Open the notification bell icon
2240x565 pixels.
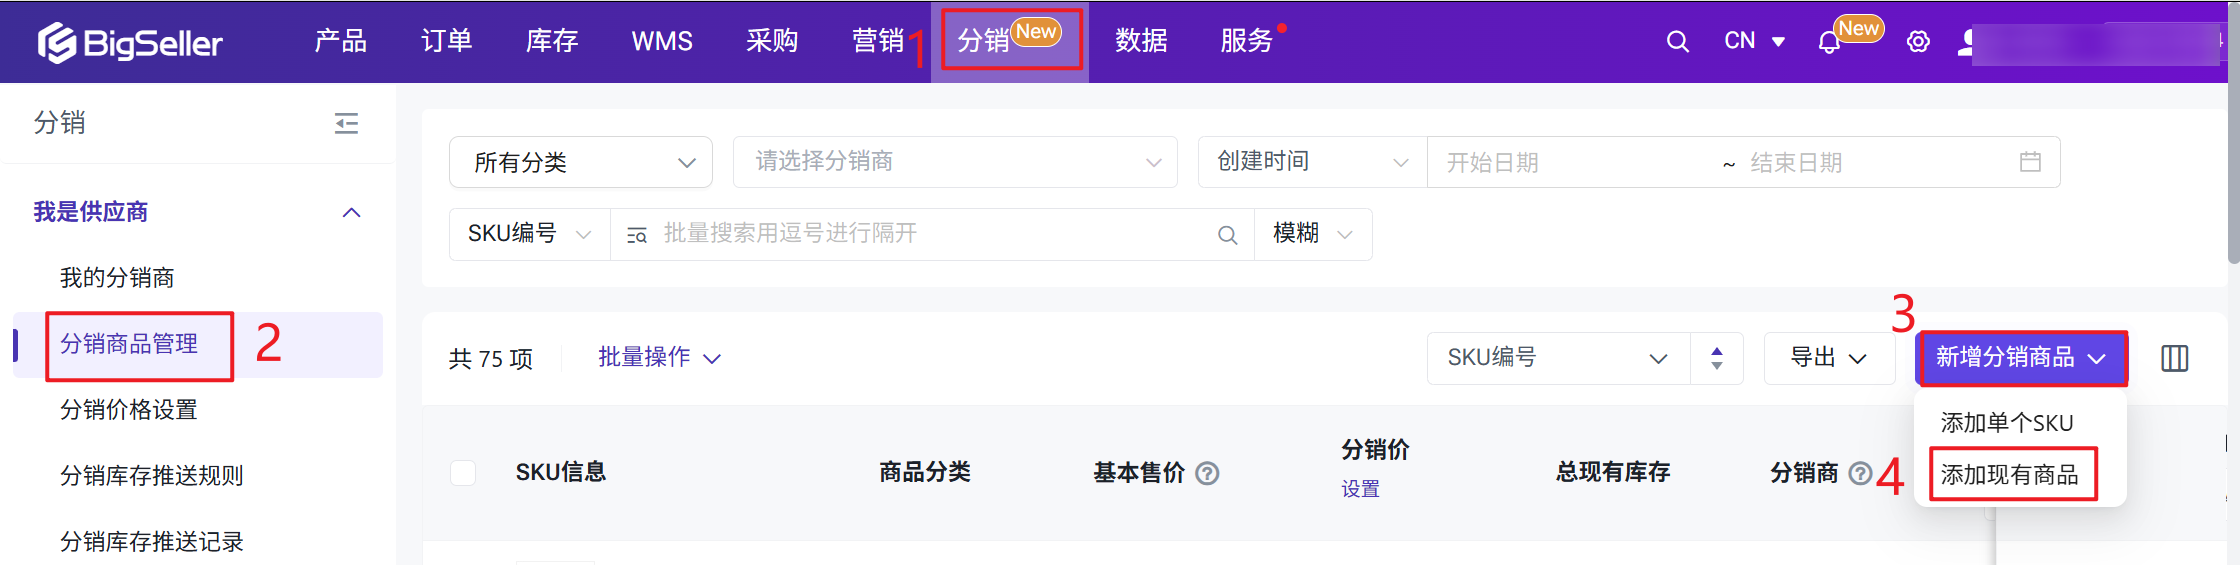[1829, 43]
